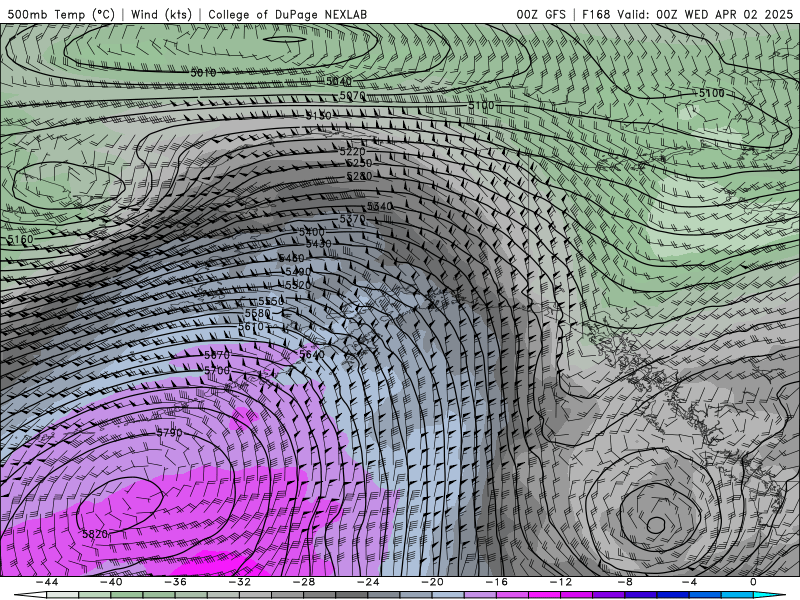Image resolution: width=800 pixels, height=600 pixels.
Task: Click the 'Wind (kts)' header text
Action: pyautogui.click(x=161, y=14)
